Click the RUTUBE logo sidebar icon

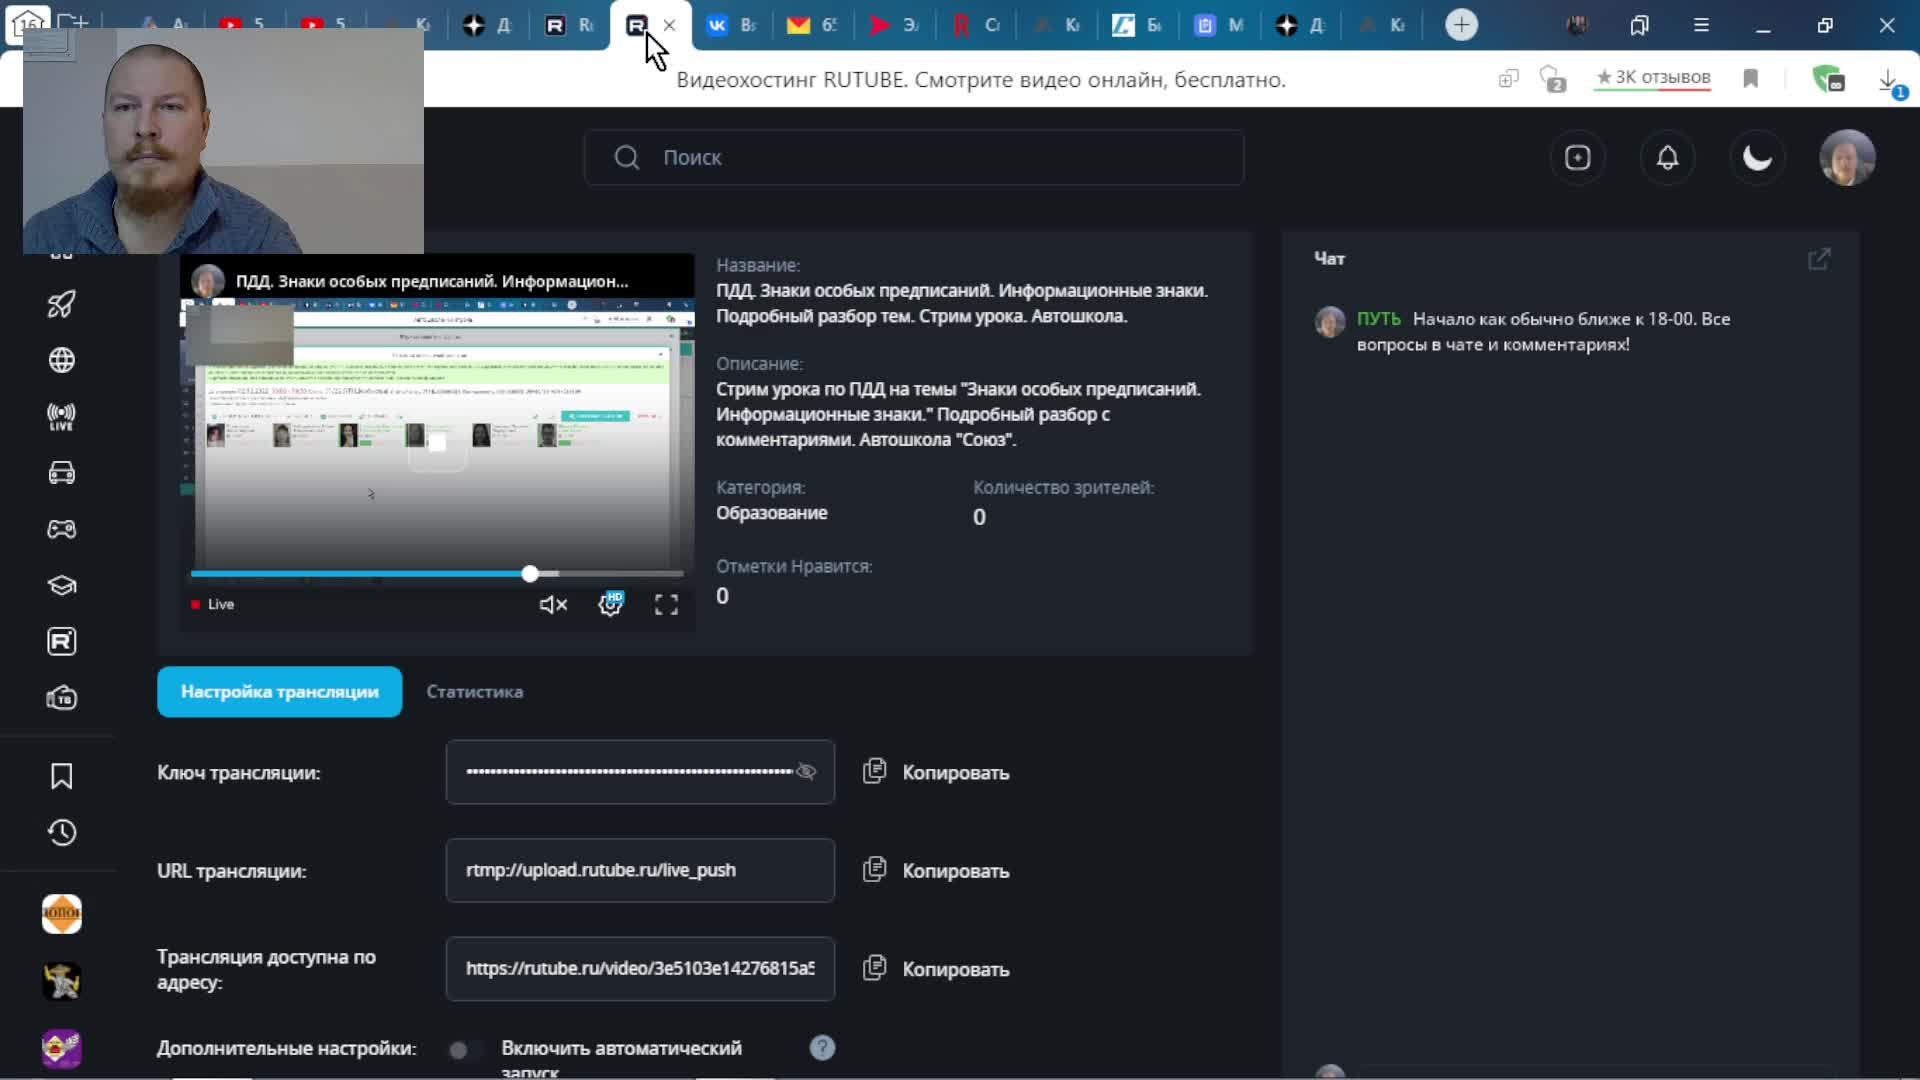coord(62,642)
